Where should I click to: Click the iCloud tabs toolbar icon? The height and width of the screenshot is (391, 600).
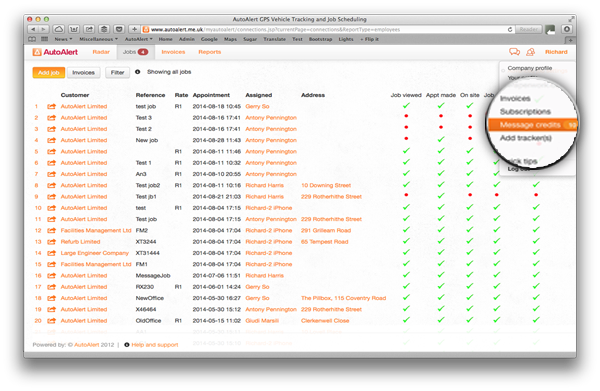pos(59,29)
